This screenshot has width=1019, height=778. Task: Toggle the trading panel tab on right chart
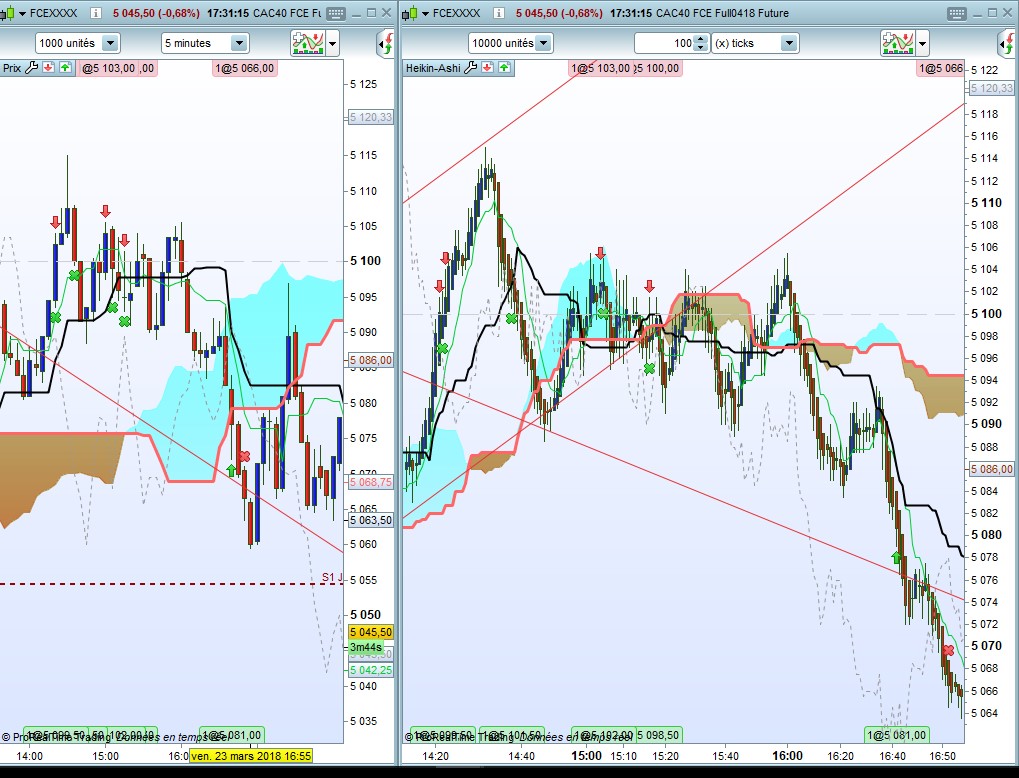tap(1007, 44)
